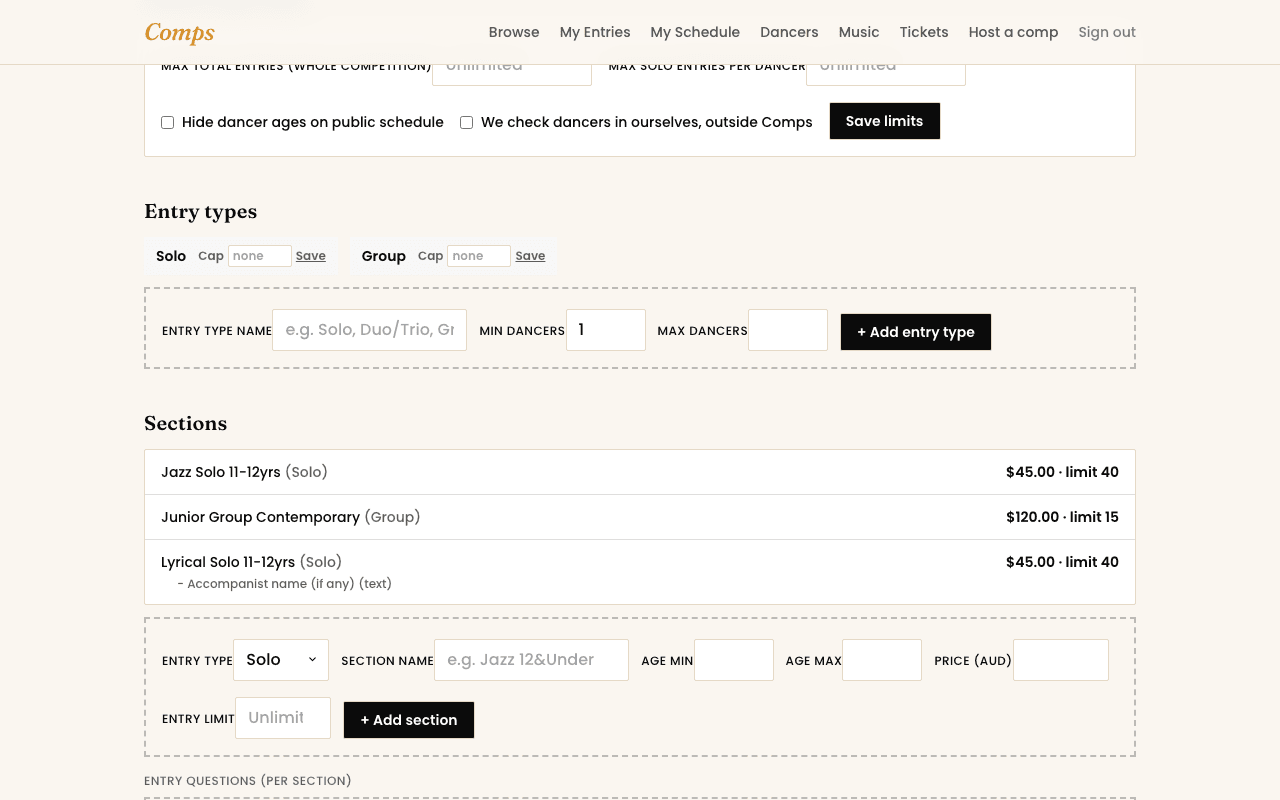
Task: Open Host a comp
Action: 1013,32
